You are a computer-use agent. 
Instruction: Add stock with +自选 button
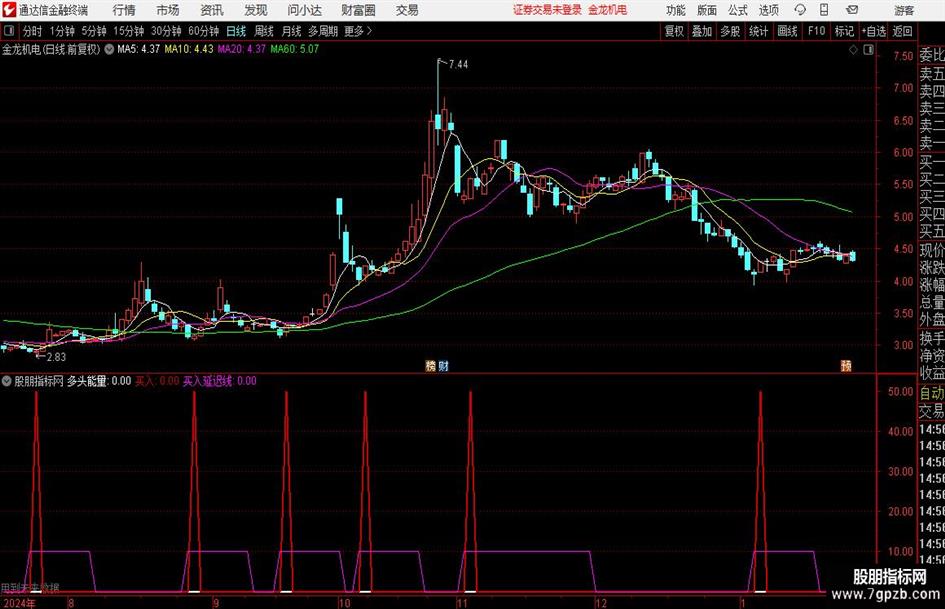(874, 31)
